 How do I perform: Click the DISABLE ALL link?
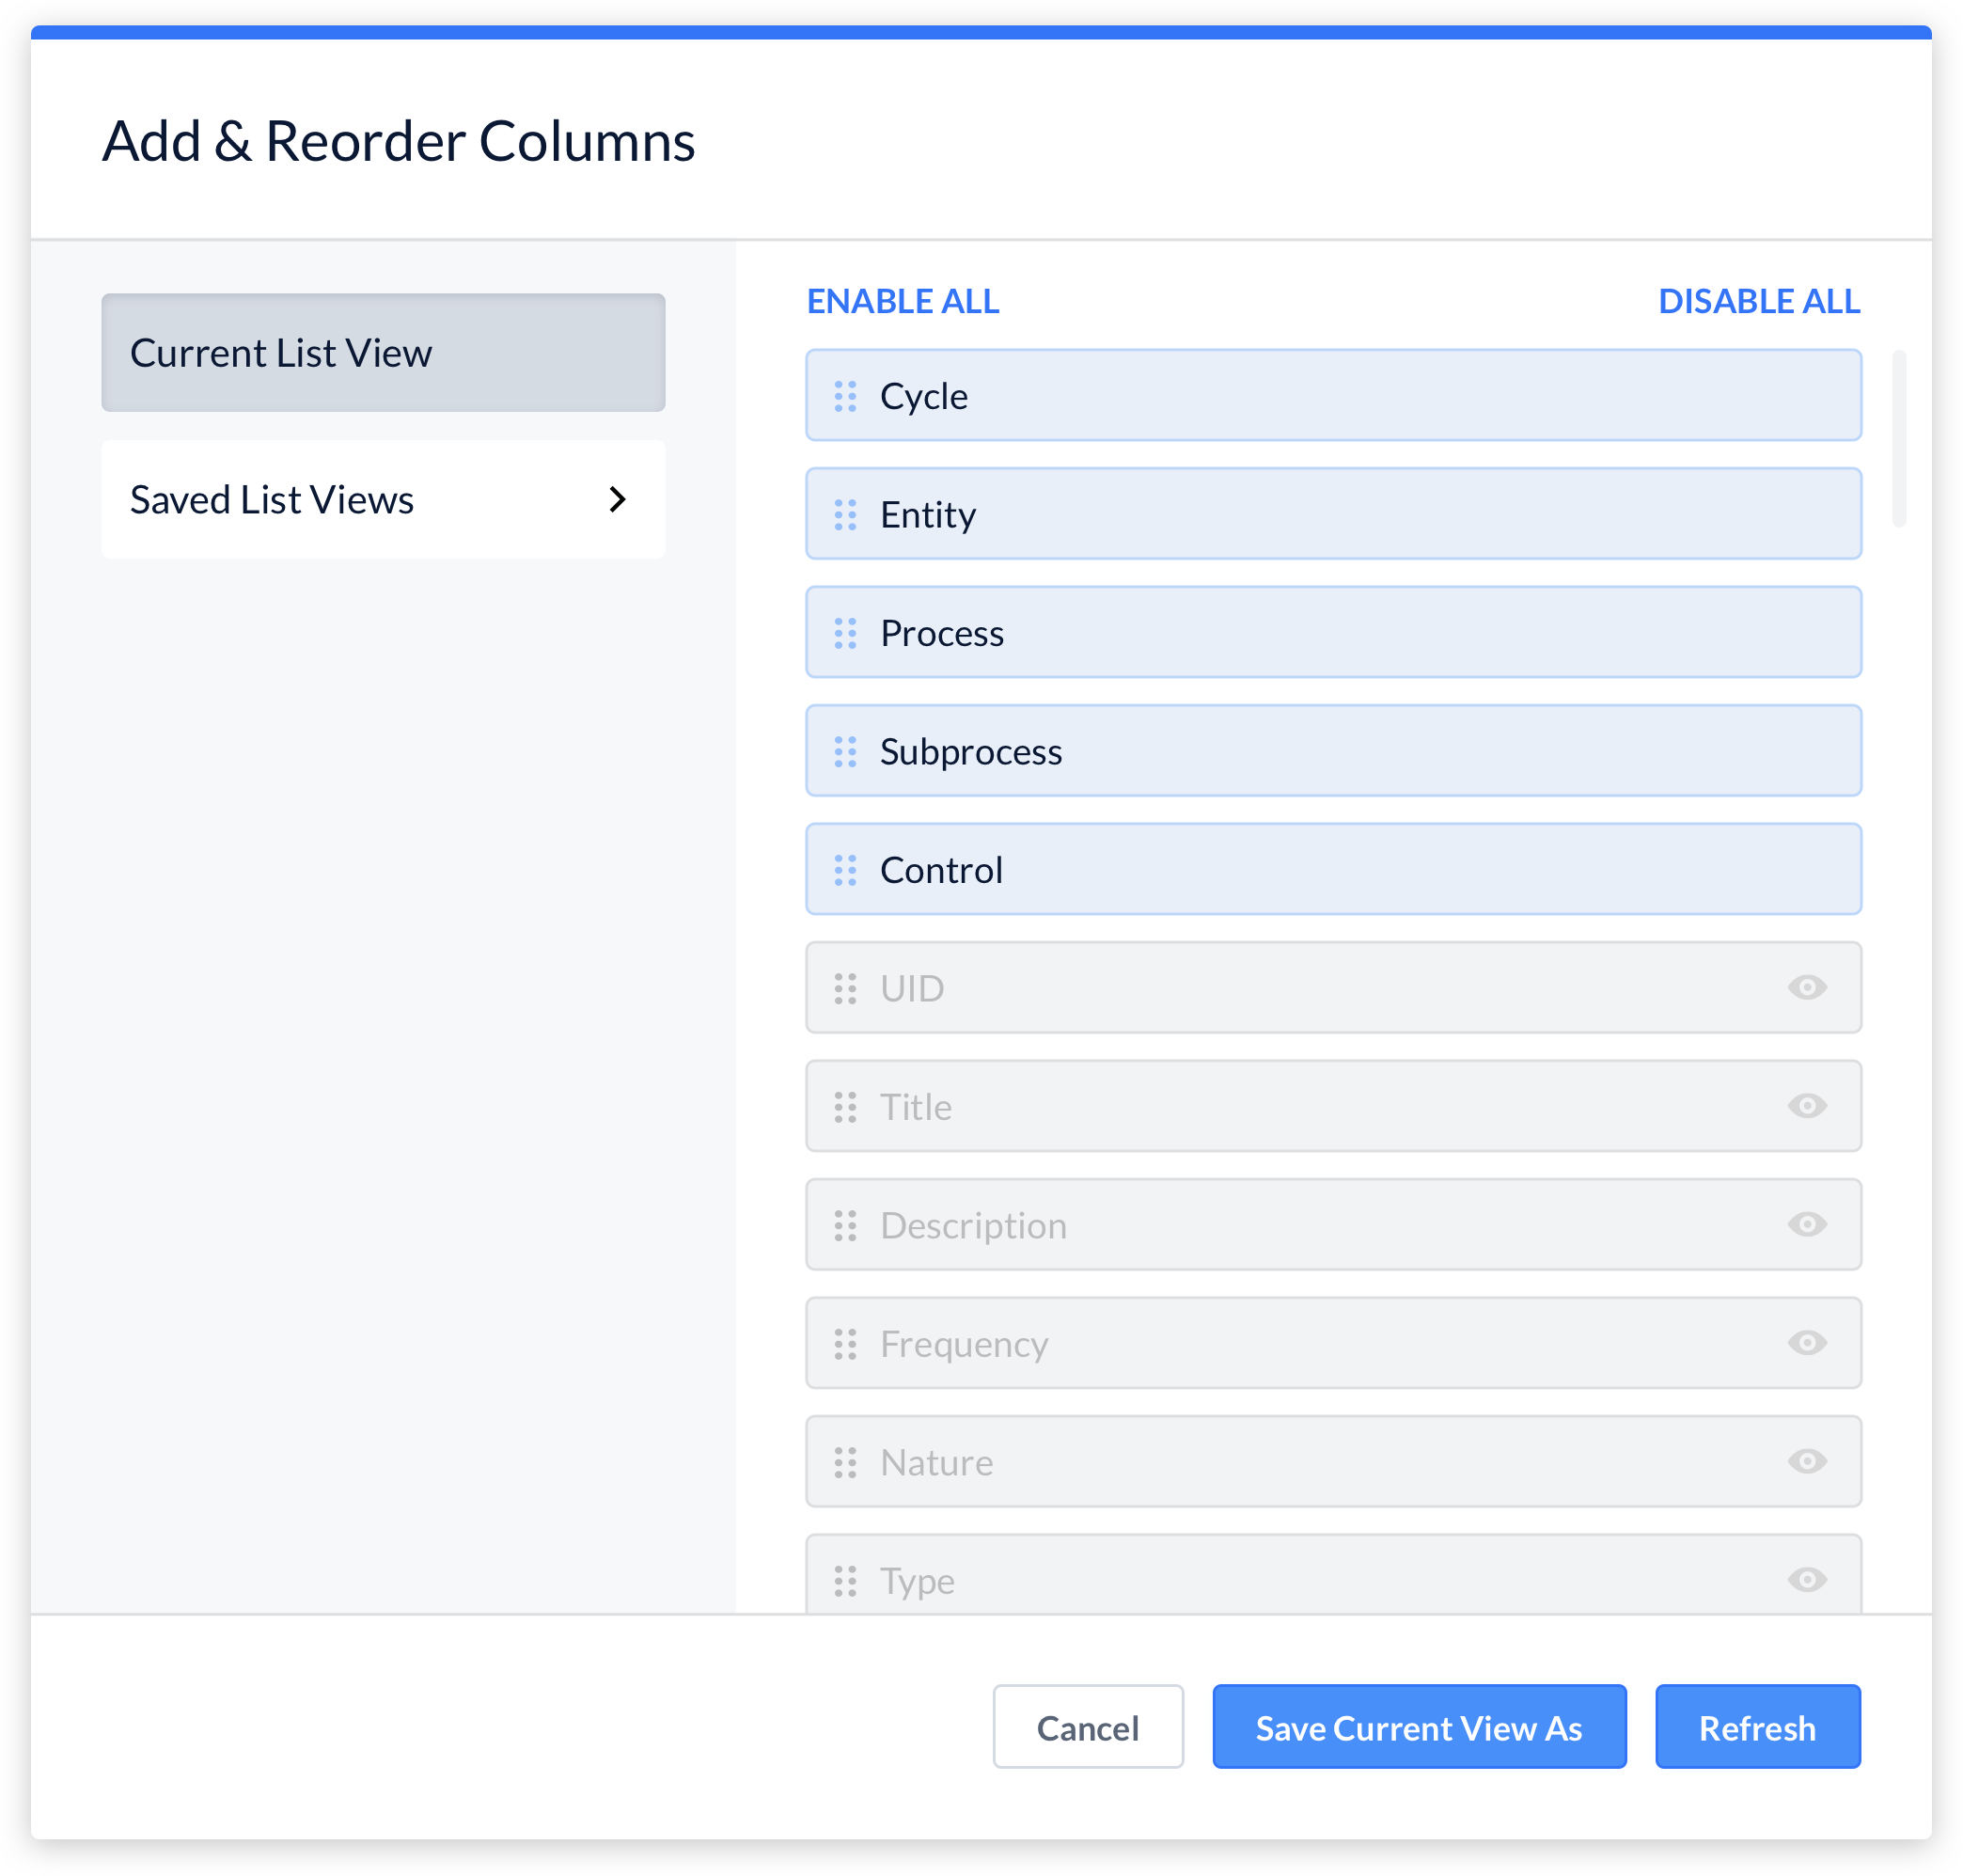pyautogui.click(x=1758, y=301)
